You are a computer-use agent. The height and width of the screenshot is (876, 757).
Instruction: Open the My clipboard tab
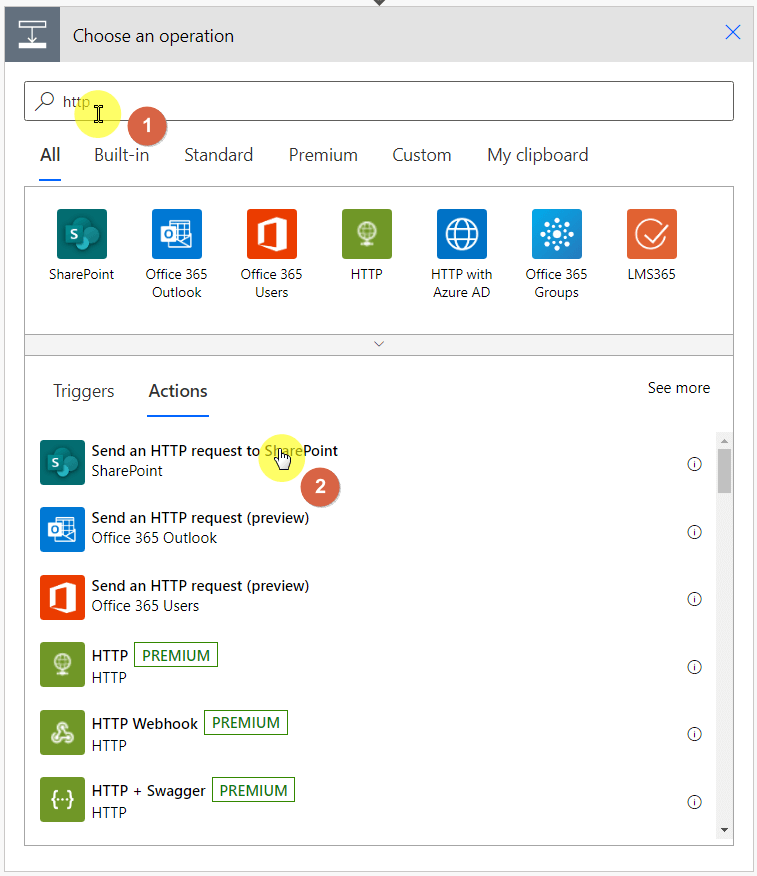[x=537, y=155]
